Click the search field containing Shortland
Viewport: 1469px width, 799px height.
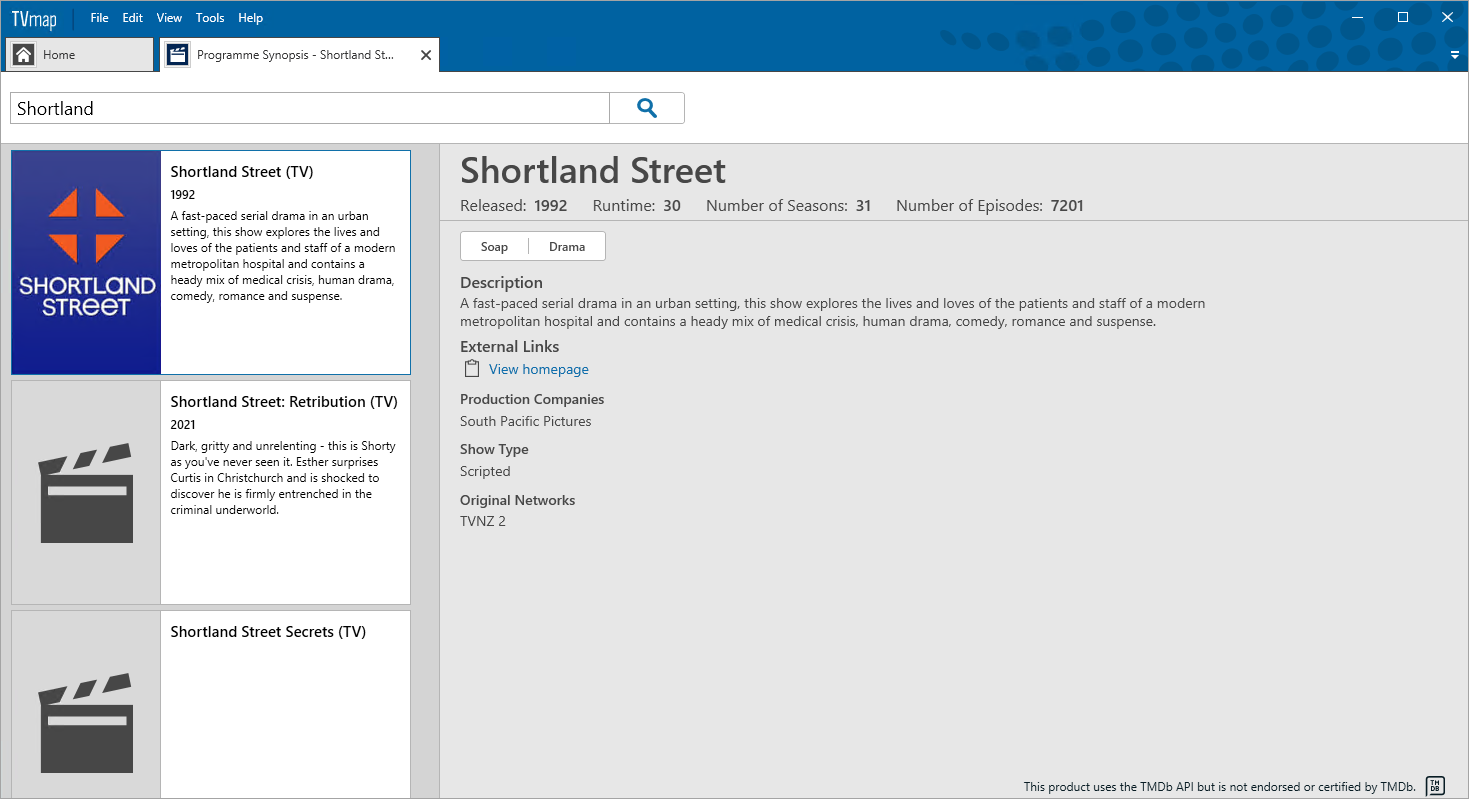(310, 108)
